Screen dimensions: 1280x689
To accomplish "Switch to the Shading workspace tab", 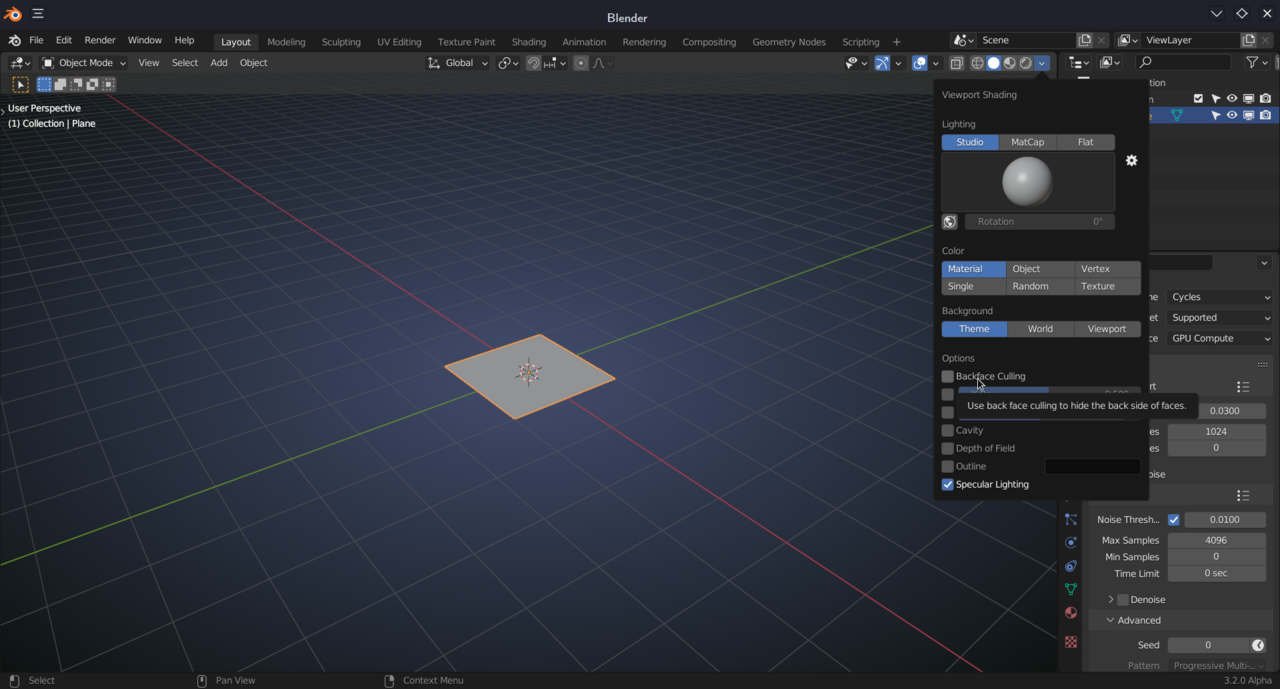I will [528, 42].
